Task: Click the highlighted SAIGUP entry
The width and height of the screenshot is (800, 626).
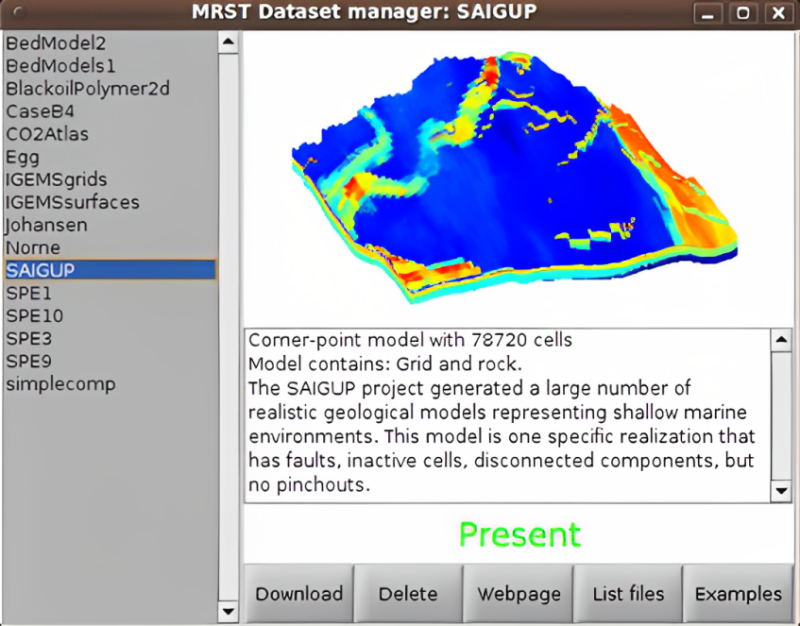Action: tap(110, 270)
